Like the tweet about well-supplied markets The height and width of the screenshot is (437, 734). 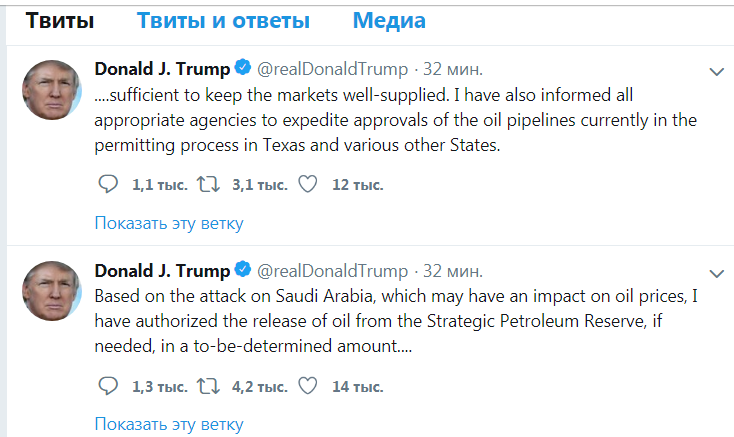click(x=308, y=184)
